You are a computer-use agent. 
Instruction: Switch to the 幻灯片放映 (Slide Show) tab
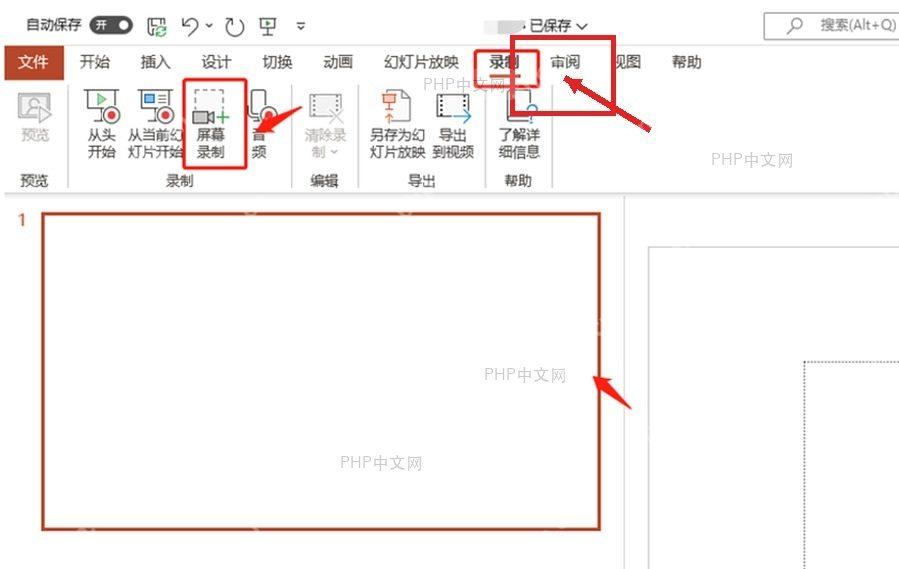[x=421, y=62]
